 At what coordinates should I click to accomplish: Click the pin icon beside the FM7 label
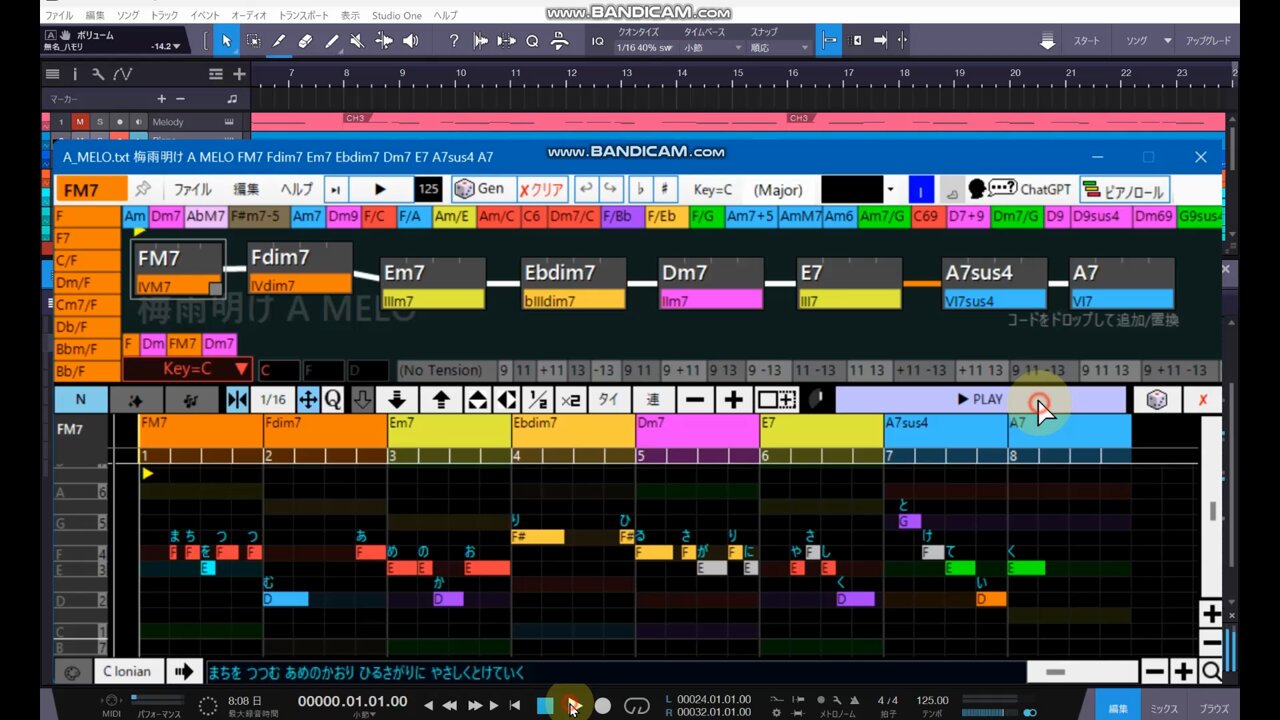(143, 189)
